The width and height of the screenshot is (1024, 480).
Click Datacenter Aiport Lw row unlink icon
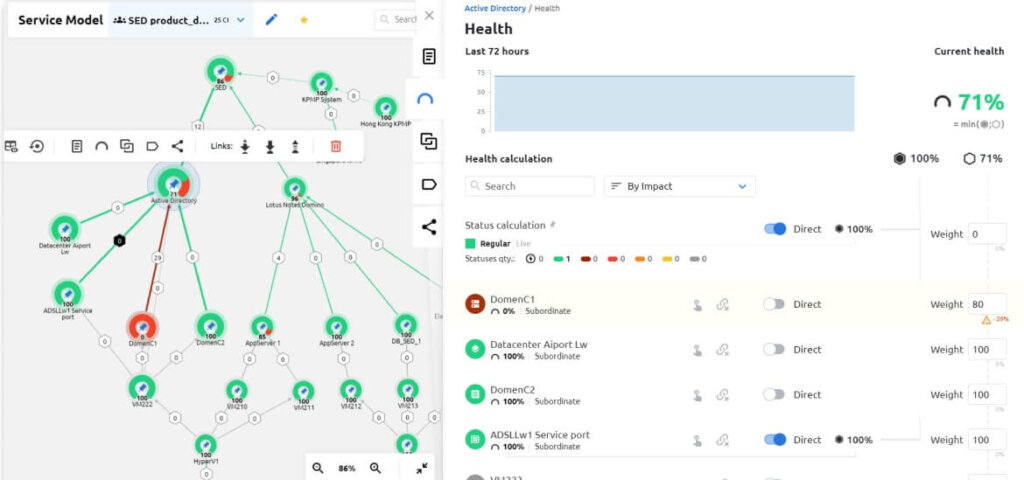click(x=722, y=349)
